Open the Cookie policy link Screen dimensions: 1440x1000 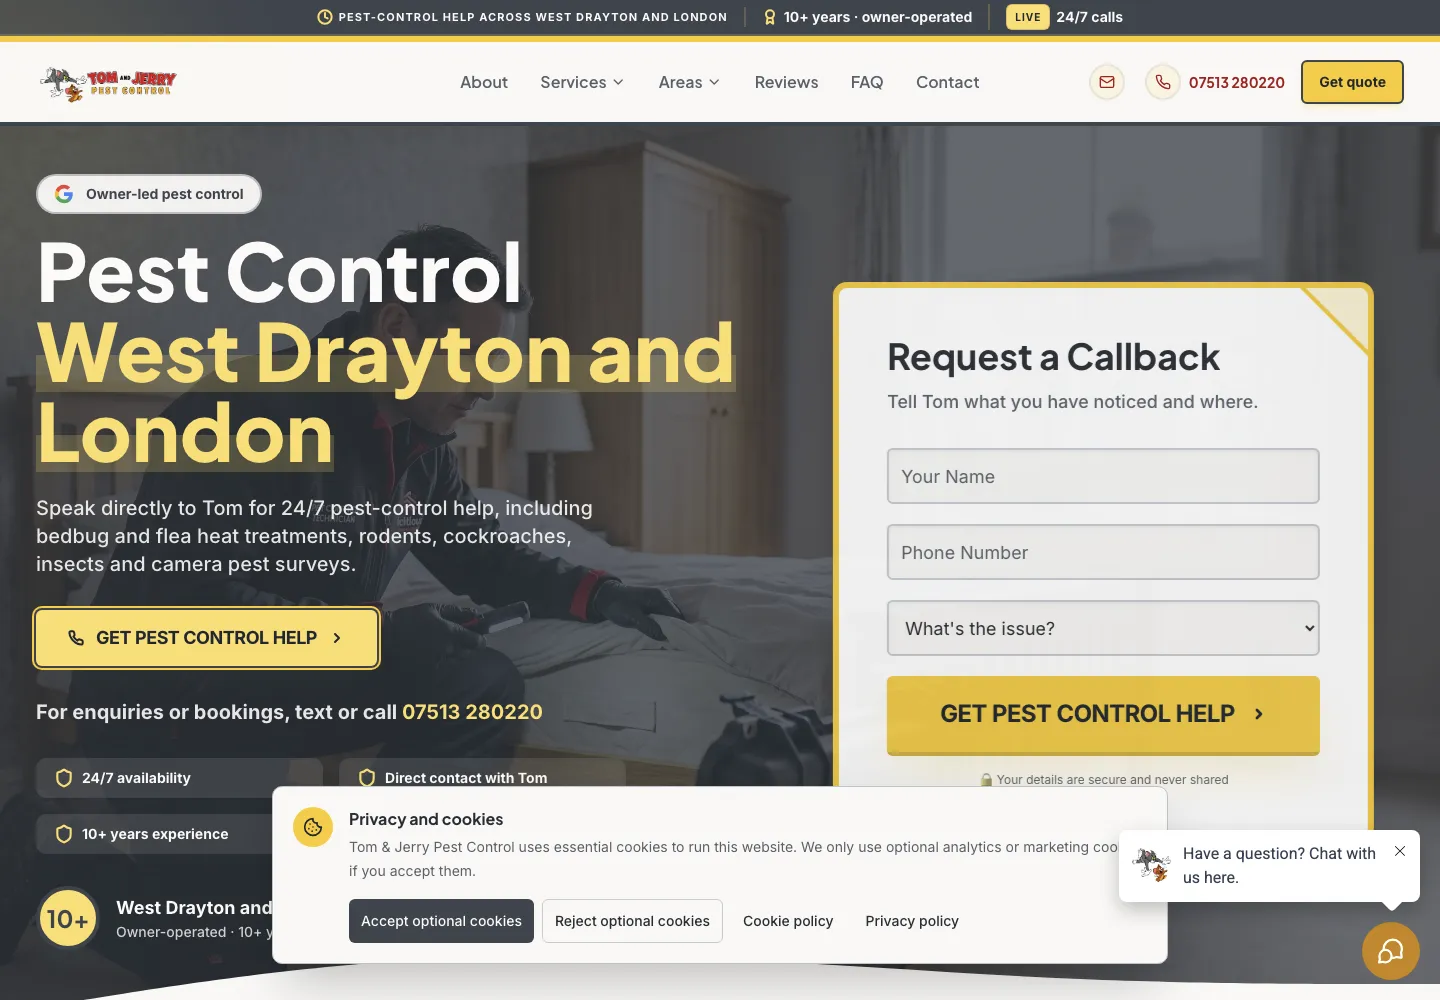(x=788, y=921)
